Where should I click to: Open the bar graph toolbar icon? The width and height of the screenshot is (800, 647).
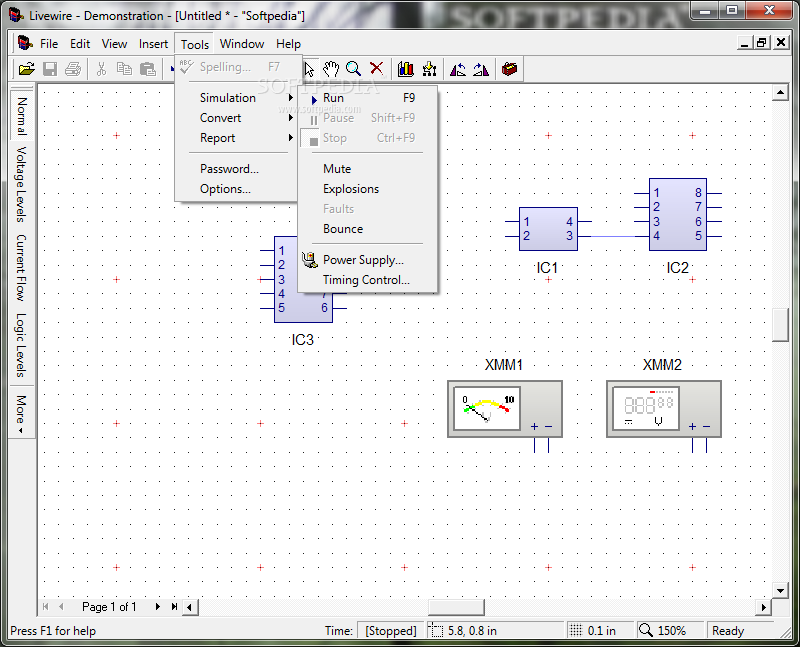tap(406, 69)
